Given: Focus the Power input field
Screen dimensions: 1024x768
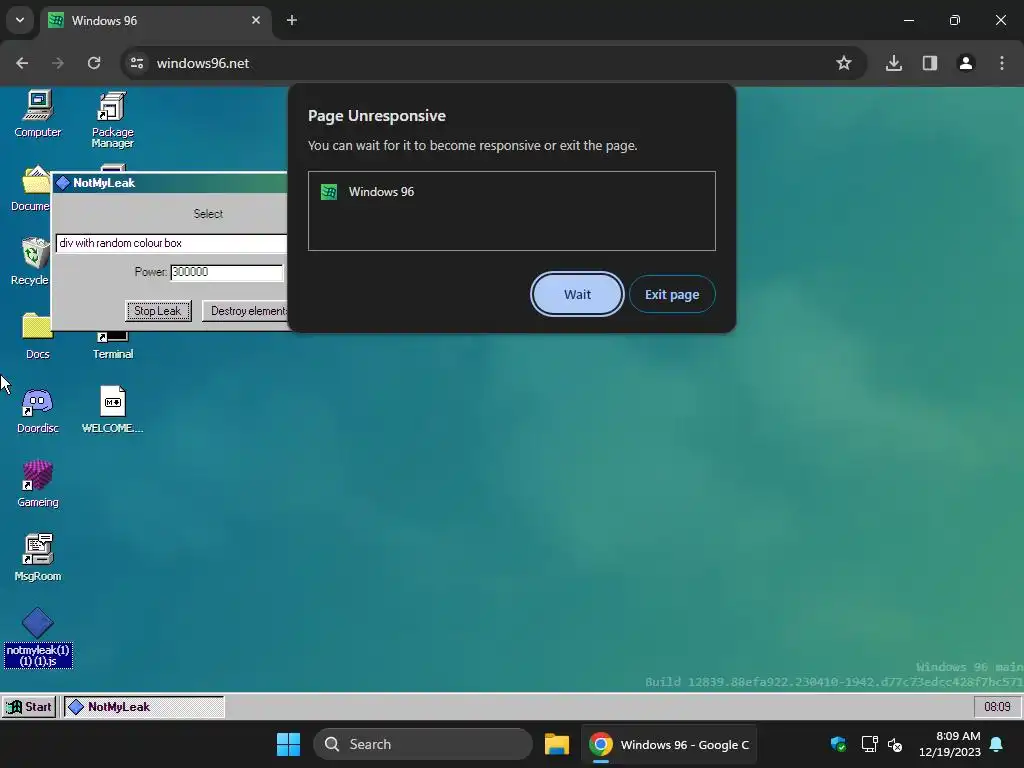Looking at the screenshot, I should 227,272.
